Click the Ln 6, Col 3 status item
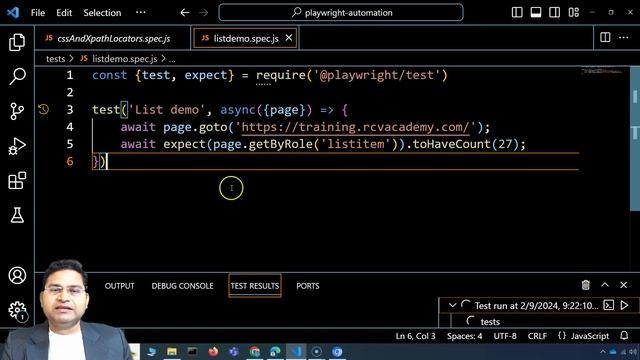This screenshot has height=360, width=640. pos(415,336)
